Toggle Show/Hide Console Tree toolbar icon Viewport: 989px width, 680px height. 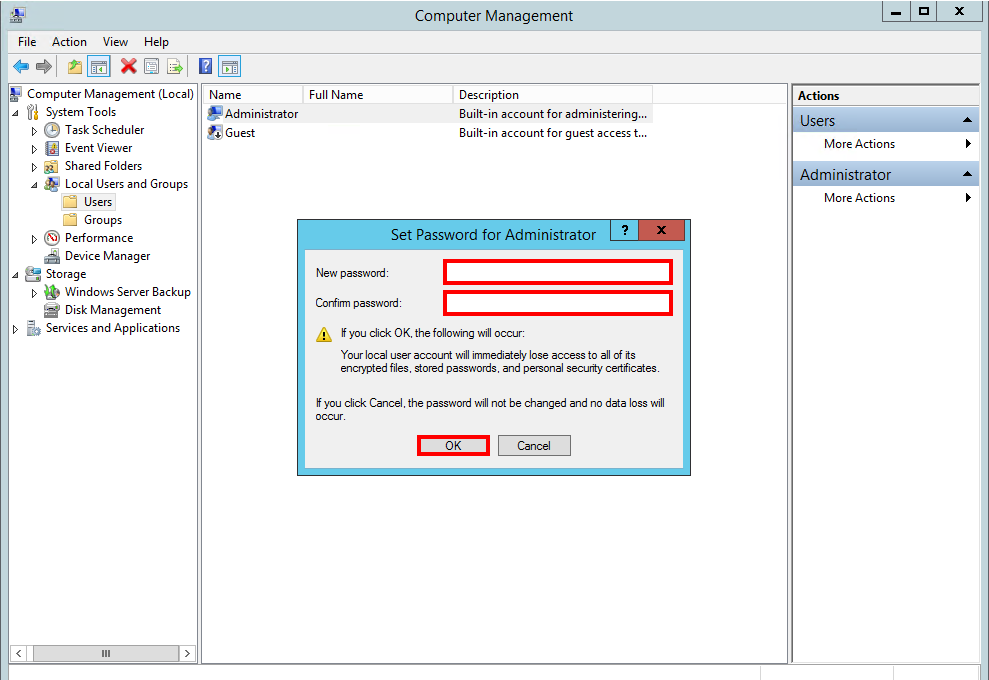99,66
